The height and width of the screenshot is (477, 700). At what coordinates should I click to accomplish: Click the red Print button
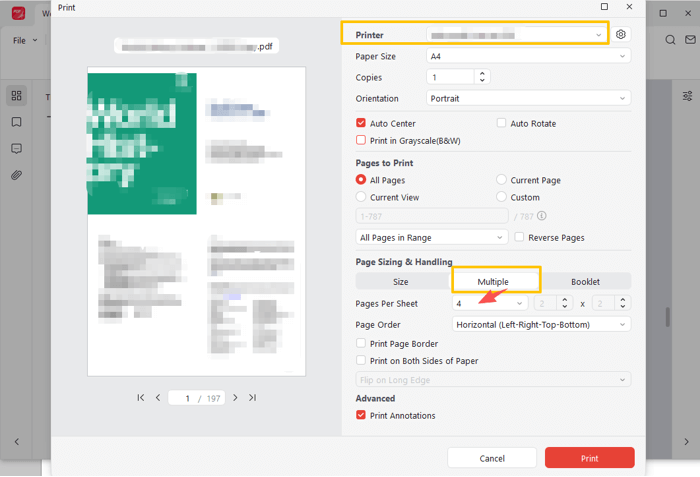tap(589, 458)
